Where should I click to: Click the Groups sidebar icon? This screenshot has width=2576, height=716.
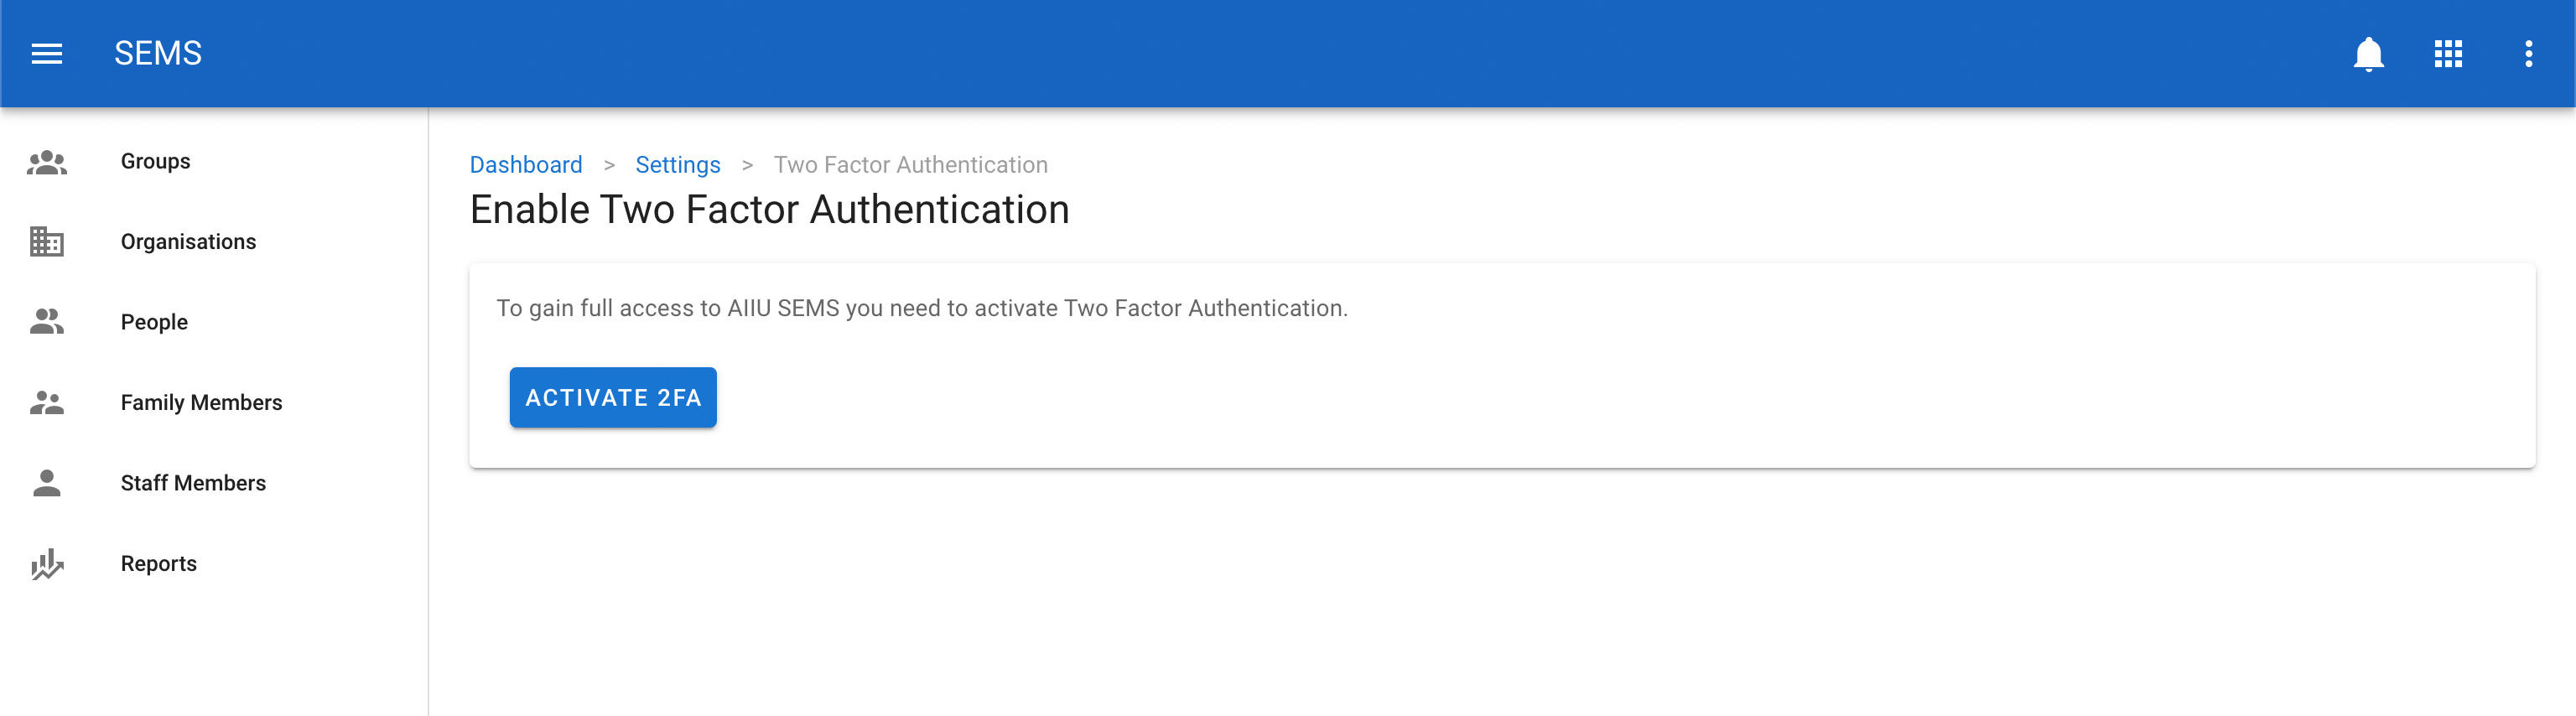click(47, 162)
